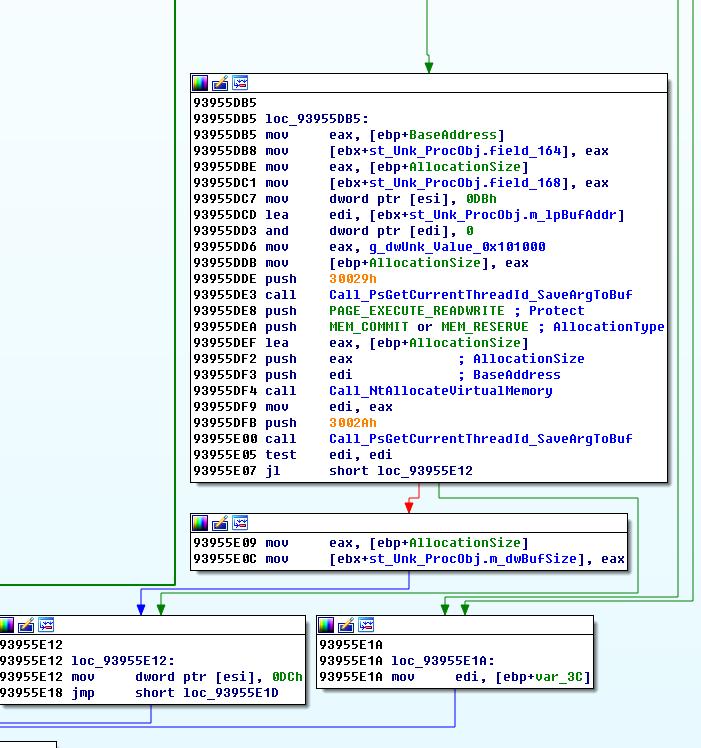Click pencil edit icon on loc_93955E12 node
This screenshot has height=748, width=701.
[26, 626]
